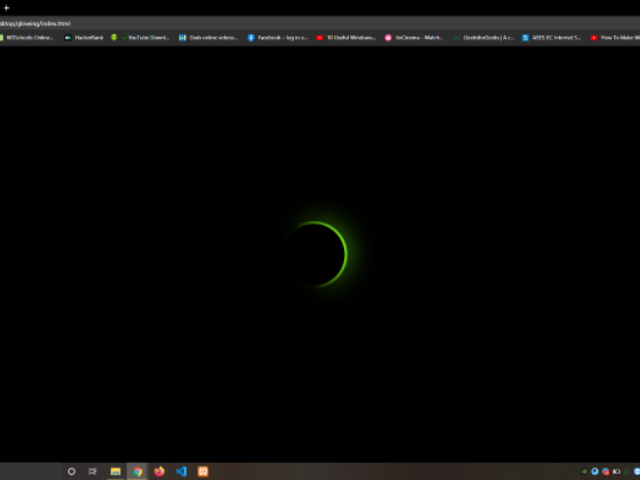Switch to Google Chrome on taskbar
The width and height of the screenshot is (640, 480).
coord(138,471)
